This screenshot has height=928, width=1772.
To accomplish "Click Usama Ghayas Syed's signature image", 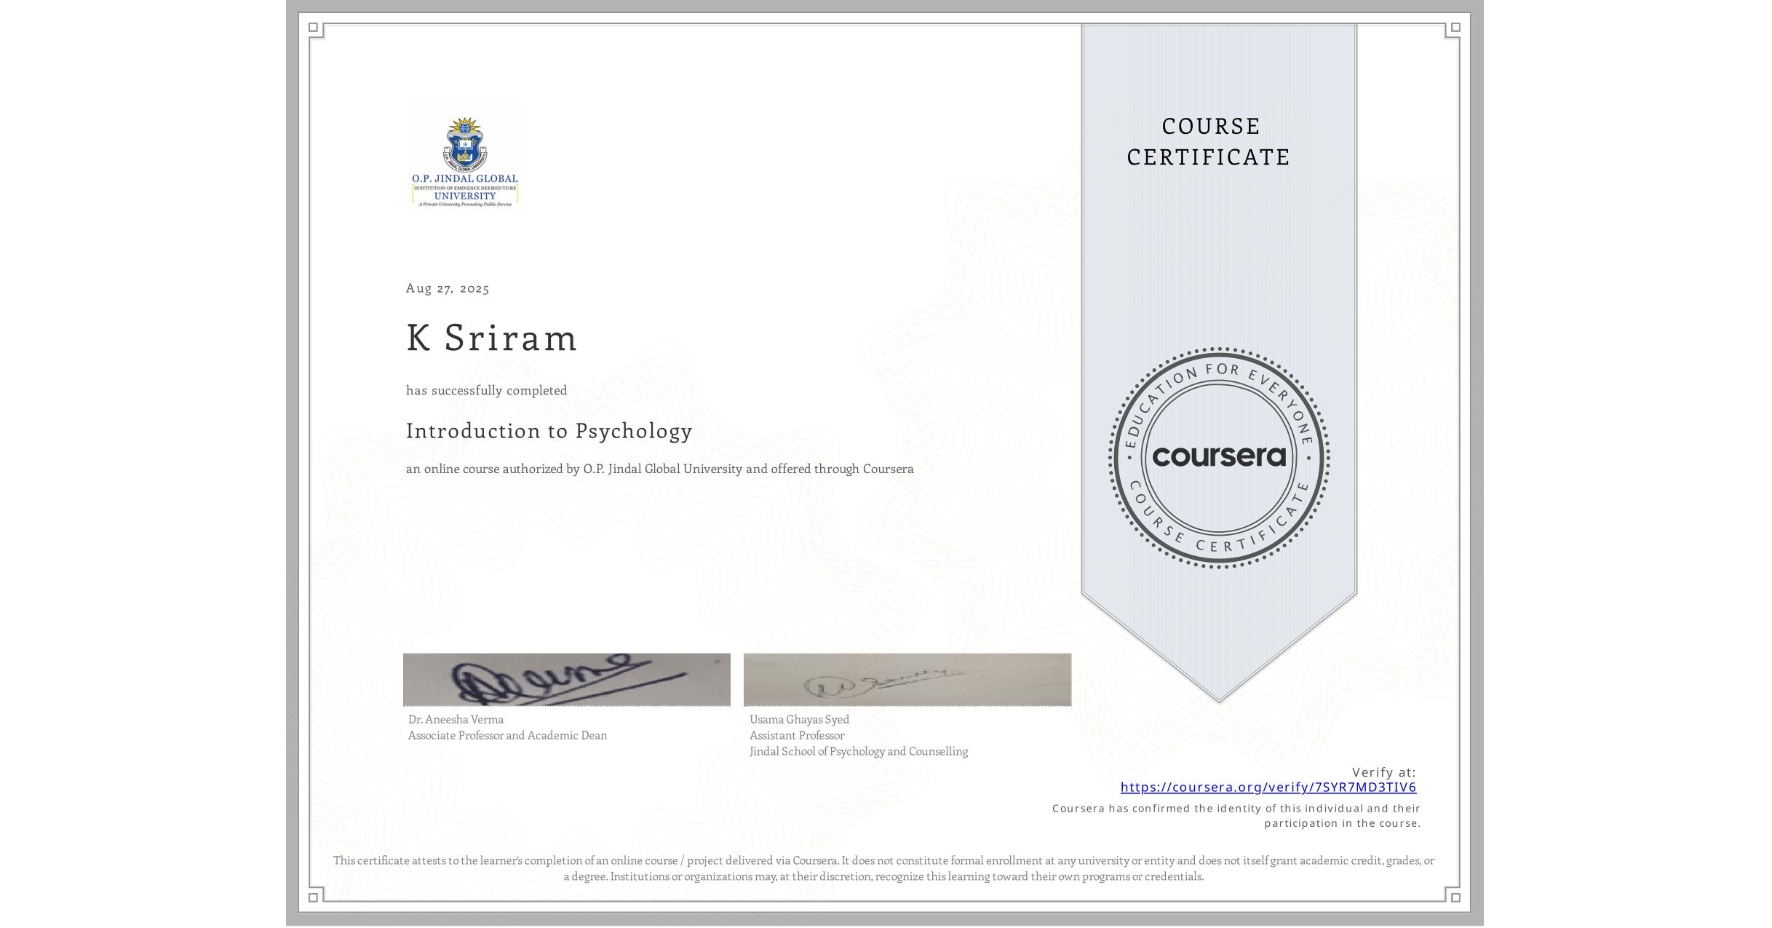I will [x=907, y=680].
